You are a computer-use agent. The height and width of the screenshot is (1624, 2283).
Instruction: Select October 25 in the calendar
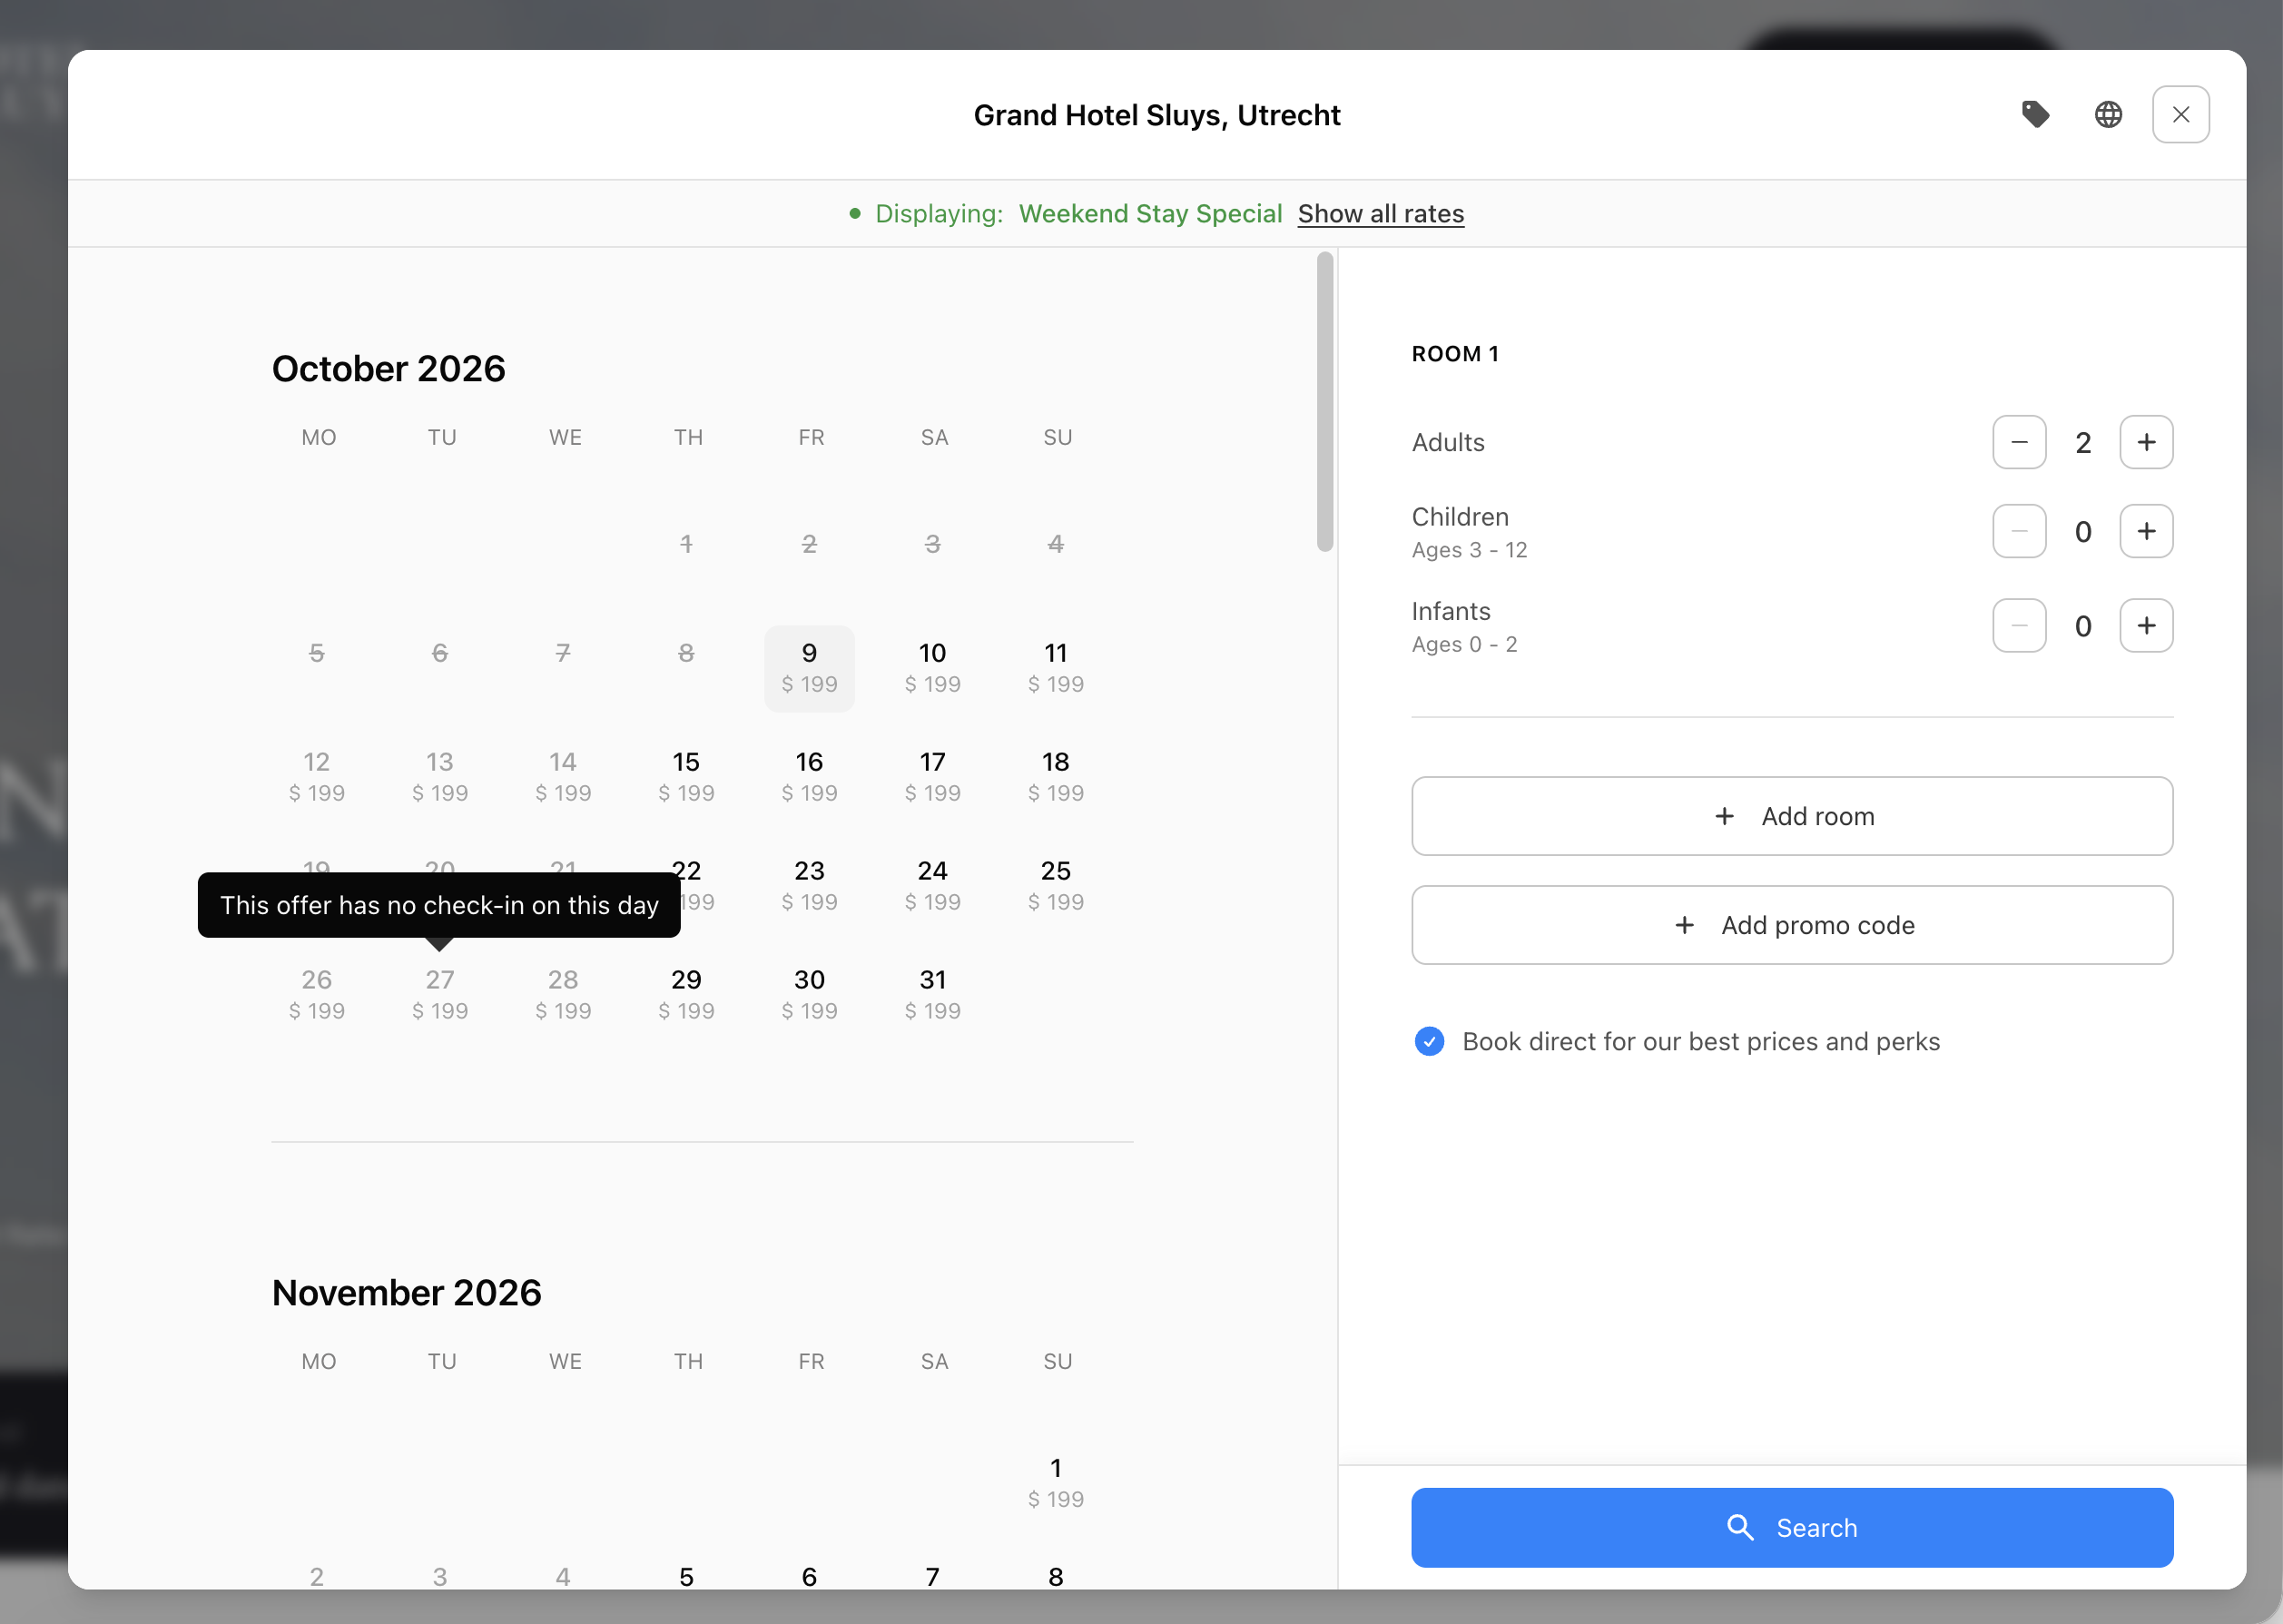[1055, 886]
